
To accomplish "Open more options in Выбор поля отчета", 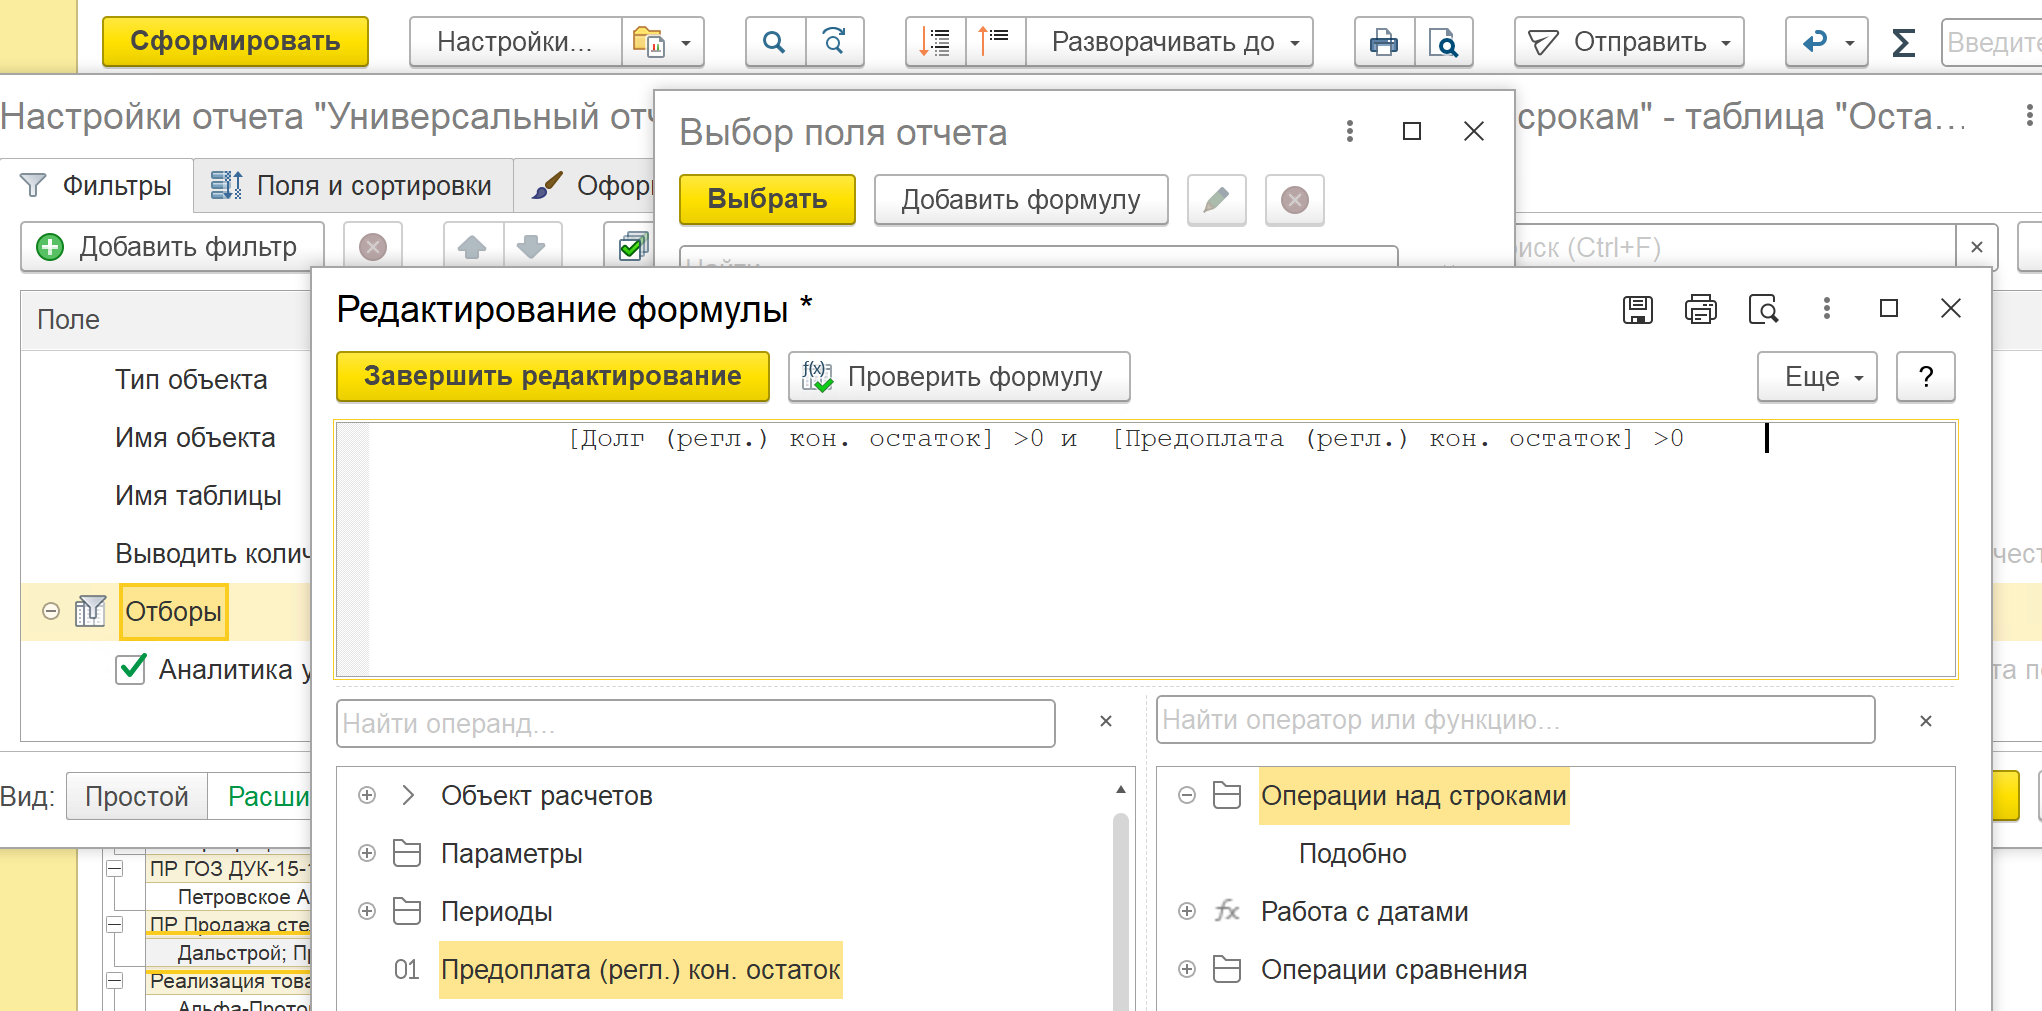I will click(x=1350, y=131).
